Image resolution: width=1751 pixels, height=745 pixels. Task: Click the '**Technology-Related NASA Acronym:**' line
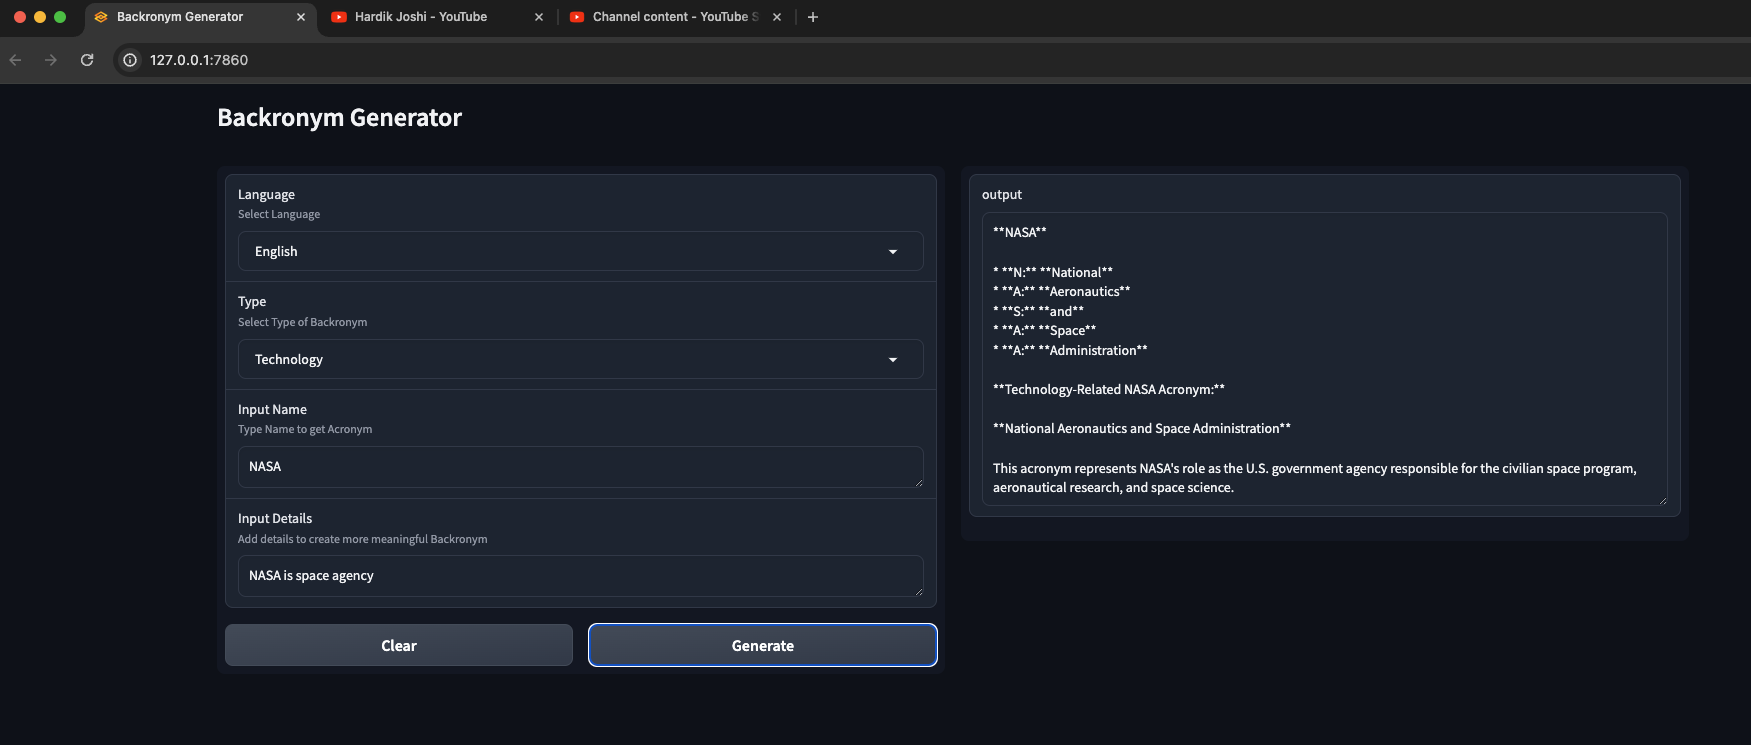tap(1109, 389)
